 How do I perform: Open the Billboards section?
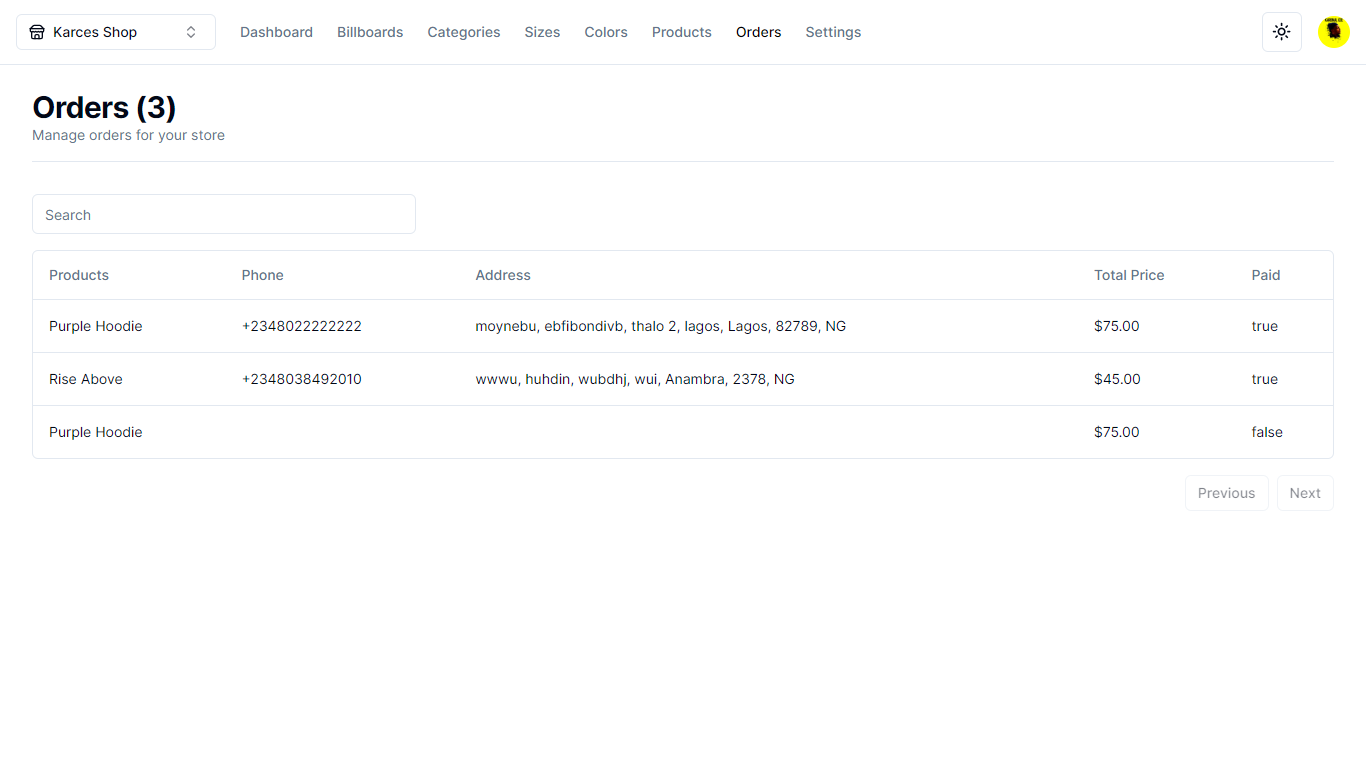370,32
